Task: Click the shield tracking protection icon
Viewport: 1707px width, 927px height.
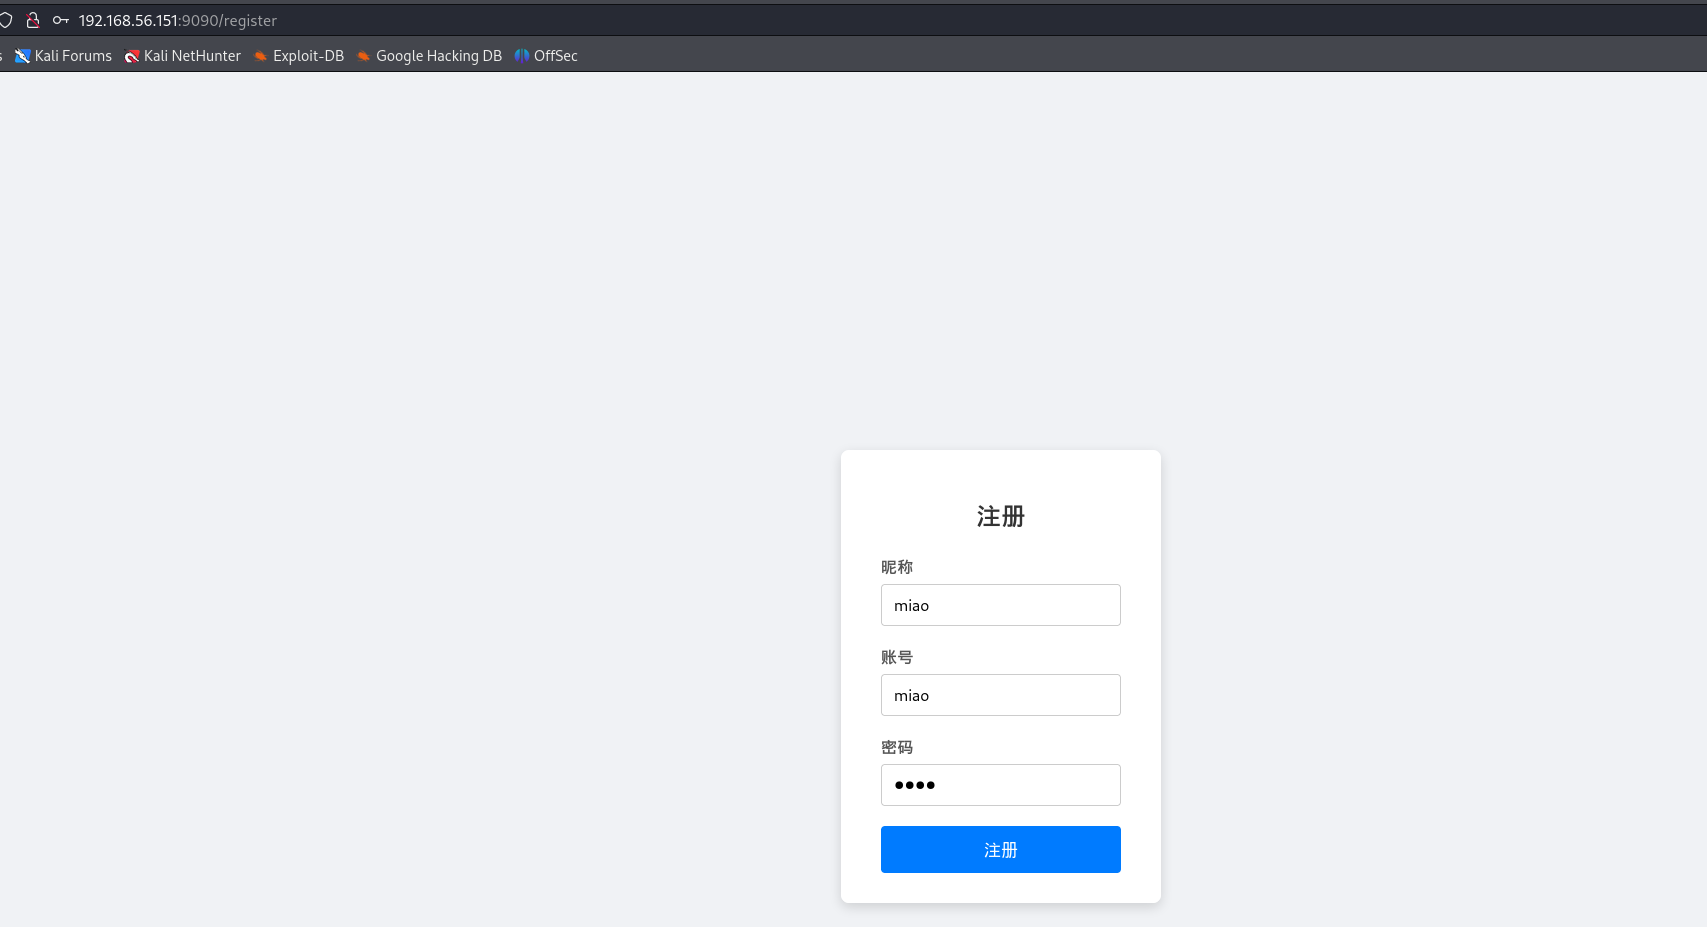Action: click(6, 20)
